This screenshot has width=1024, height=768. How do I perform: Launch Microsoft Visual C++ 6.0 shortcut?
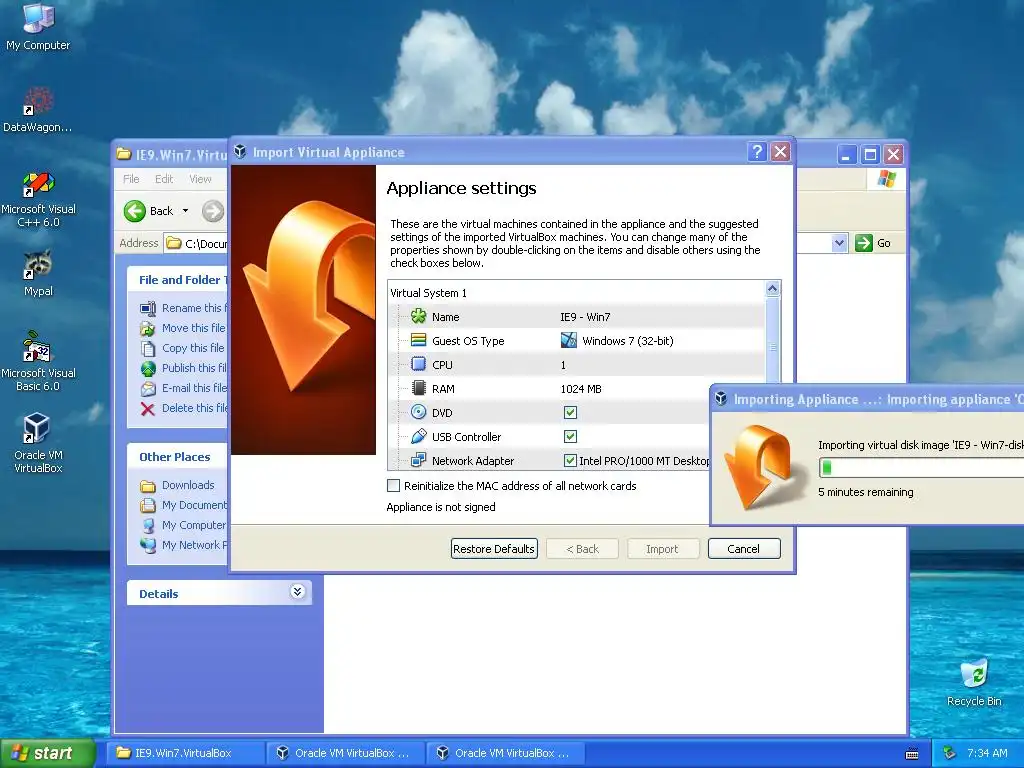tap(38, 198)
